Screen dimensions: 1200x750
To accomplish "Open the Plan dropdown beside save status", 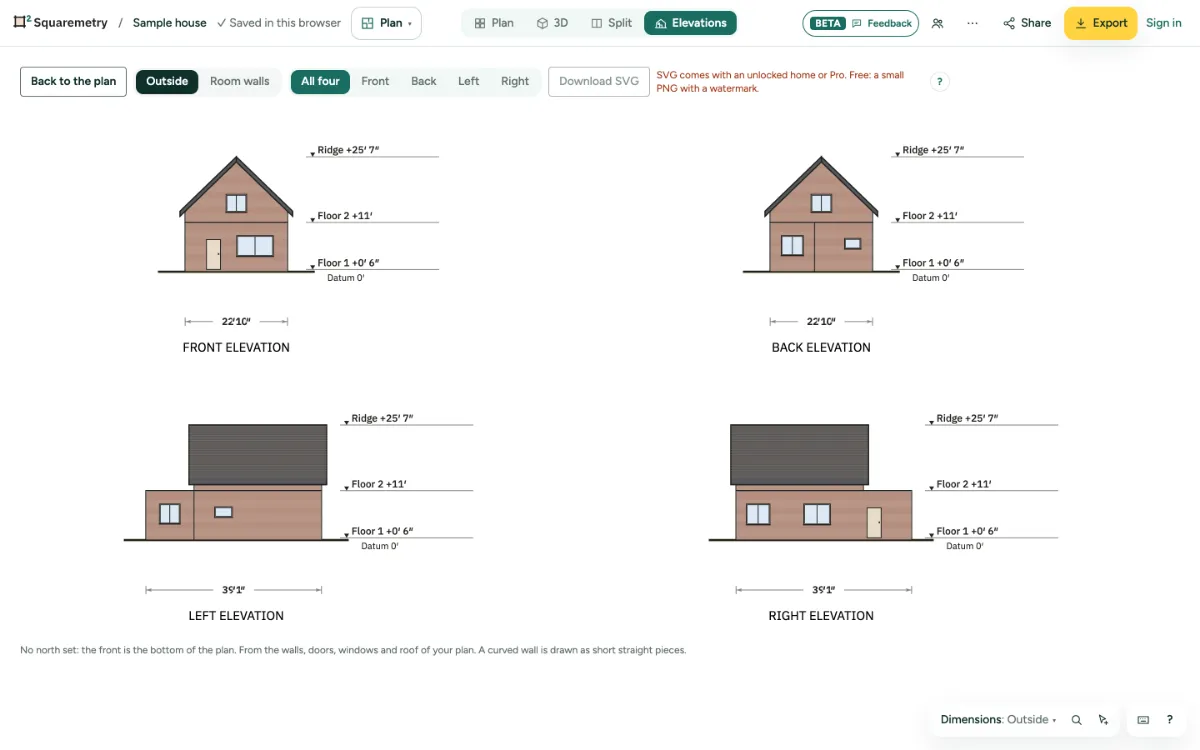I will tap(386, 23).
